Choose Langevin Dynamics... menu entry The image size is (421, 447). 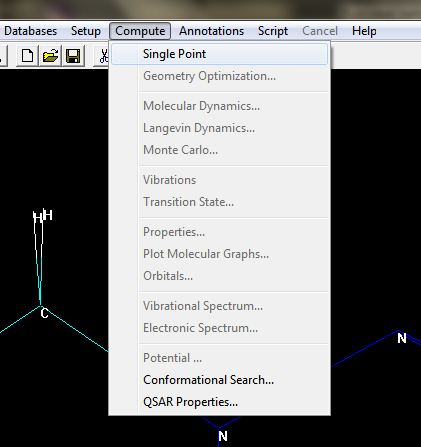click(x=220, y=128)
